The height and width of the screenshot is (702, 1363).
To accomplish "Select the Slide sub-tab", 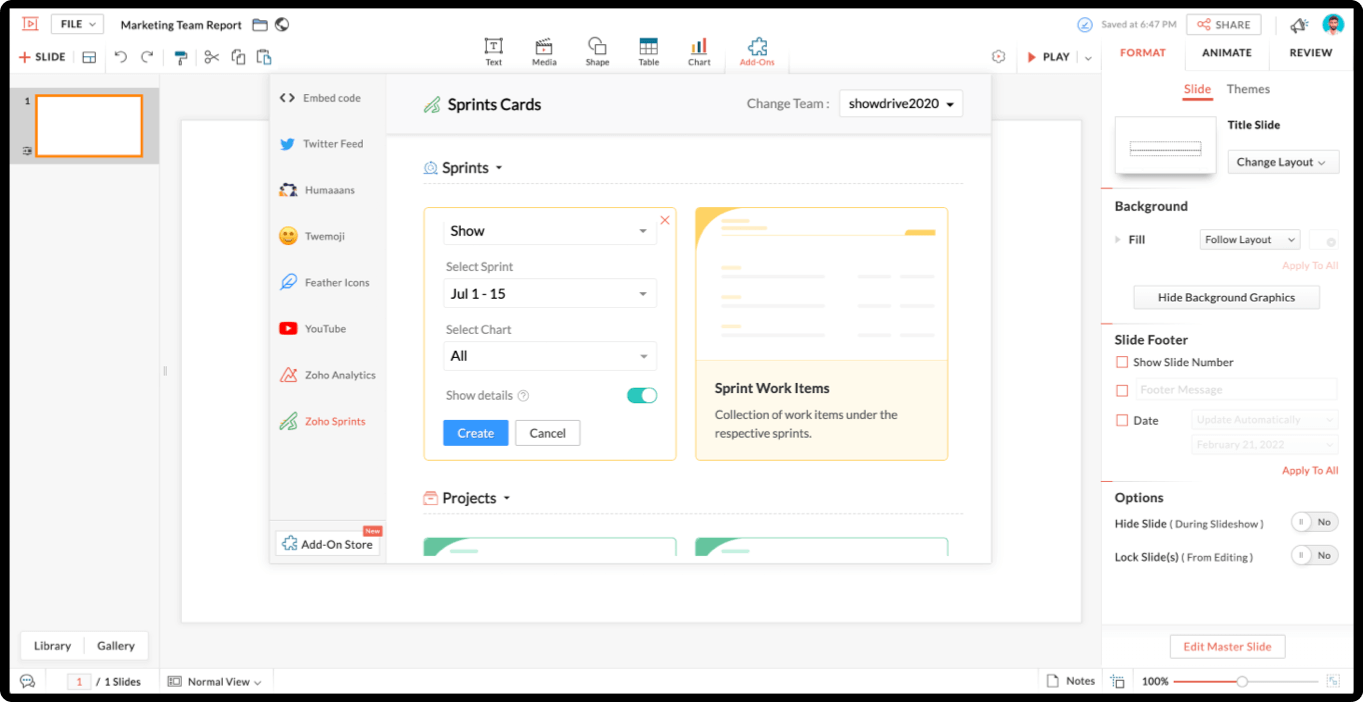I will (x=1197, y=89).
